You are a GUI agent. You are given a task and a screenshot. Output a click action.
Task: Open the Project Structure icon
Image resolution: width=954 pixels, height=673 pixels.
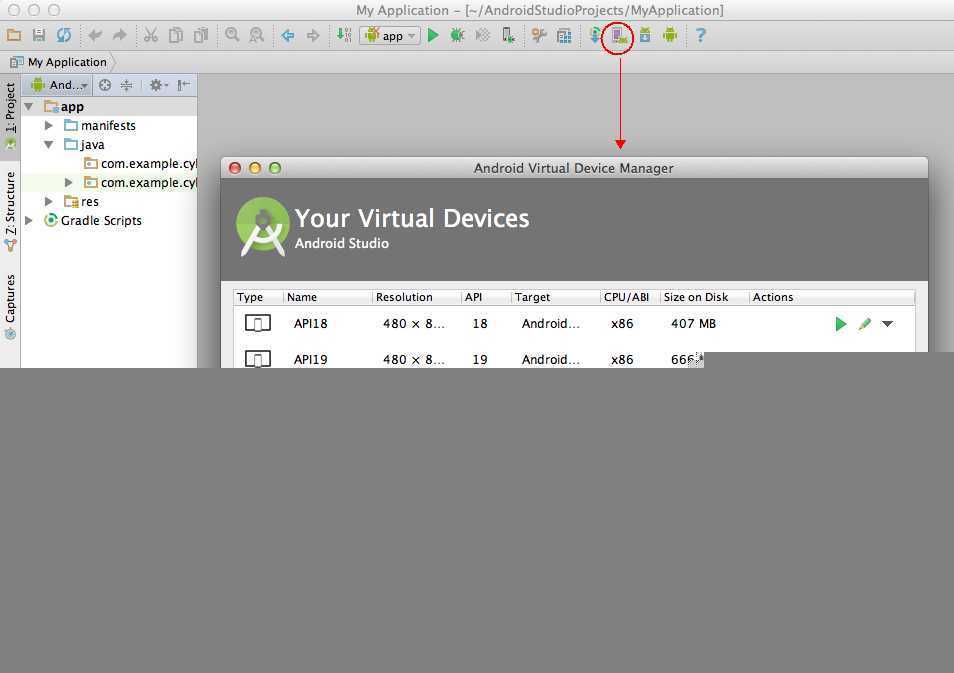(564, 36)
